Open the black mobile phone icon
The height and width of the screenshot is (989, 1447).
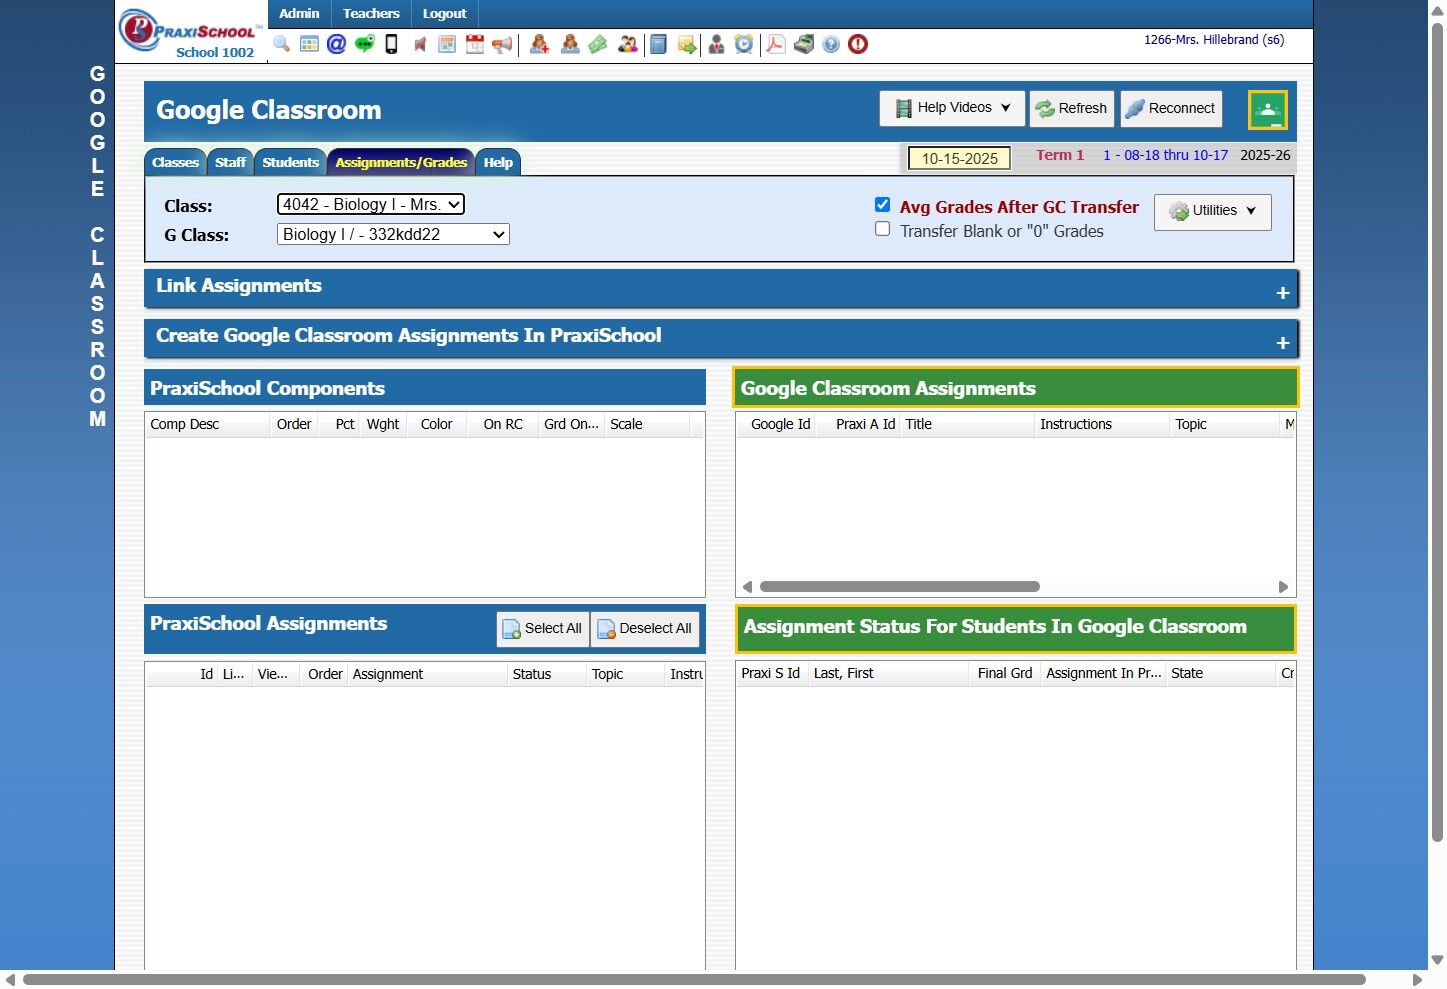click(x=392, y=44)
